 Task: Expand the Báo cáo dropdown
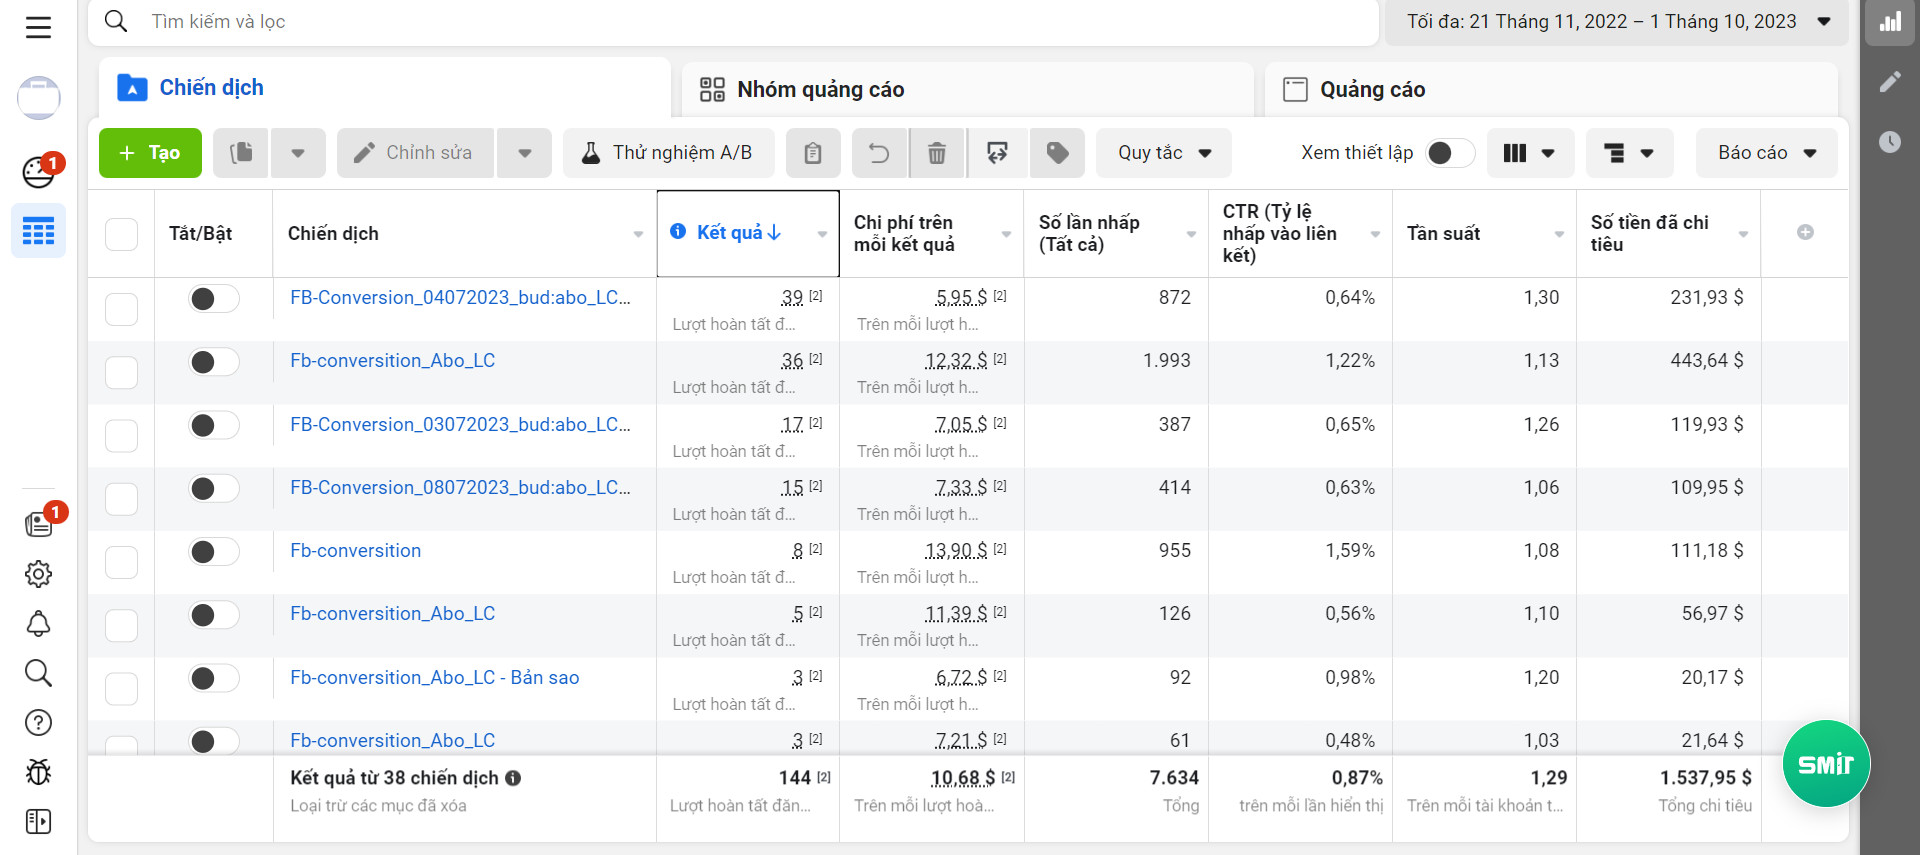coord(1767,153)
